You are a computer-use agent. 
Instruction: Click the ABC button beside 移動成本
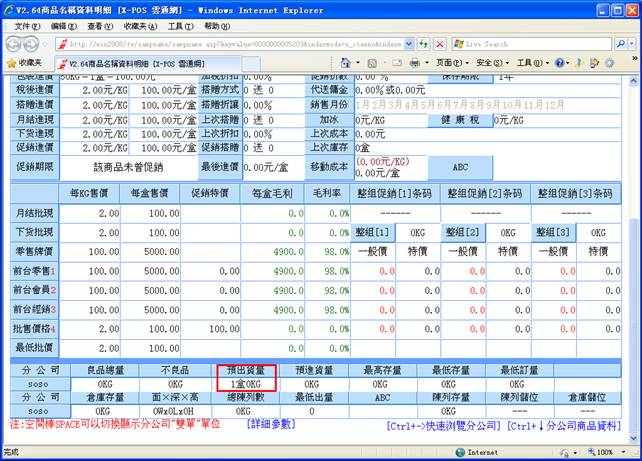(461, 167)
